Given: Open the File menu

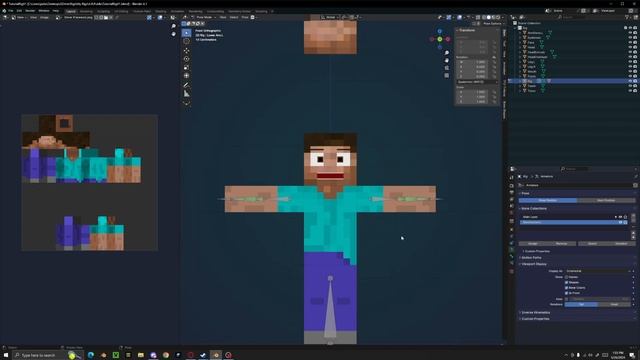Looking at the screenshot, I should click(11, 11).
